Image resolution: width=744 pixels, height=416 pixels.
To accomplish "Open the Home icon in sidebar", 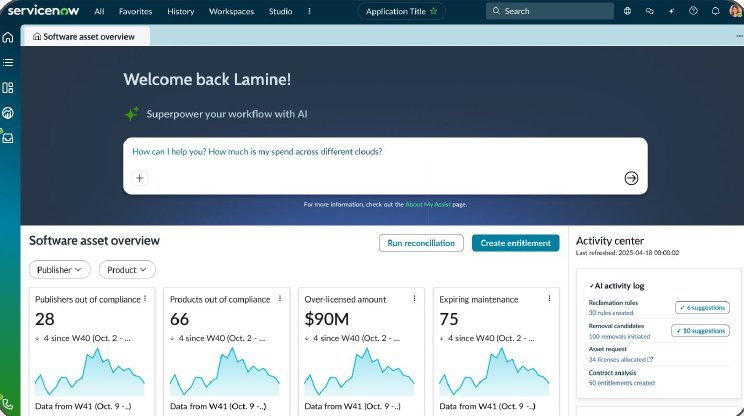I will coord(8,37).
